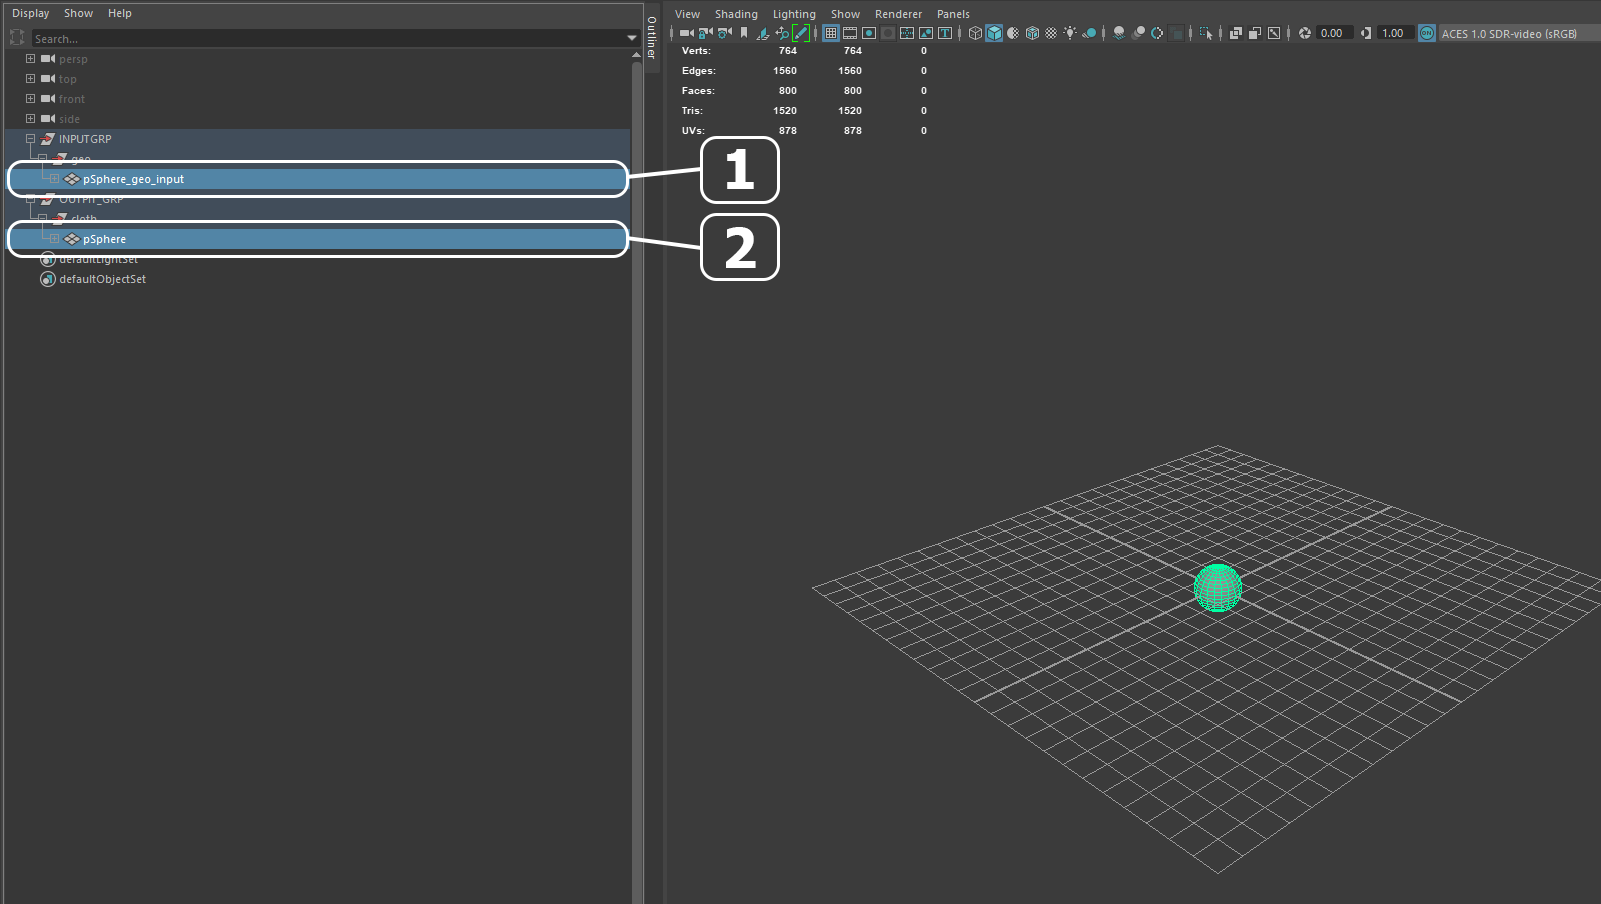This screenshot has height=904, width=1601.
Task: Toggle the Field Chart icon
Action: coord(907,33)
